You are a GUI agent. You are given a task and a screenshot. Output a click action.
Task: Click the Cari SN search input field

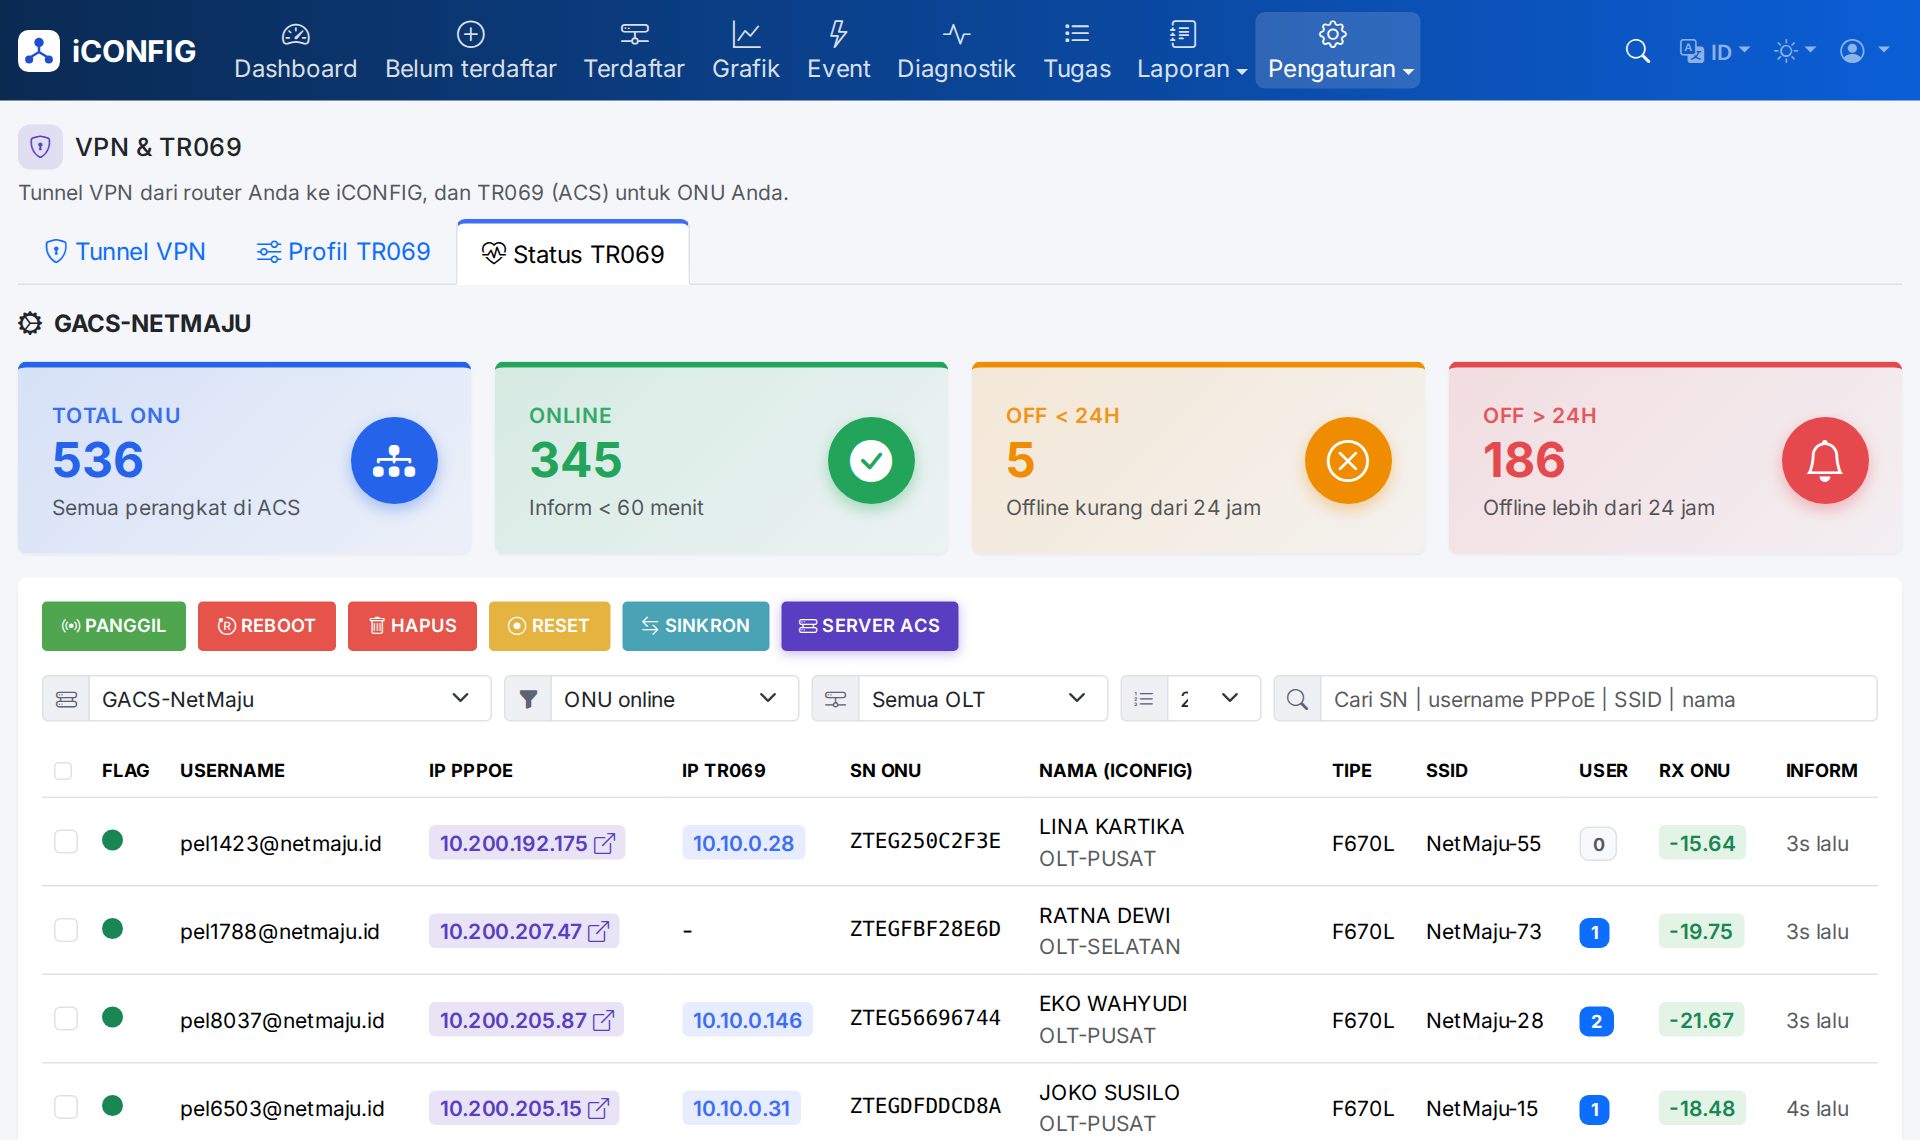tap(1598, 699)
